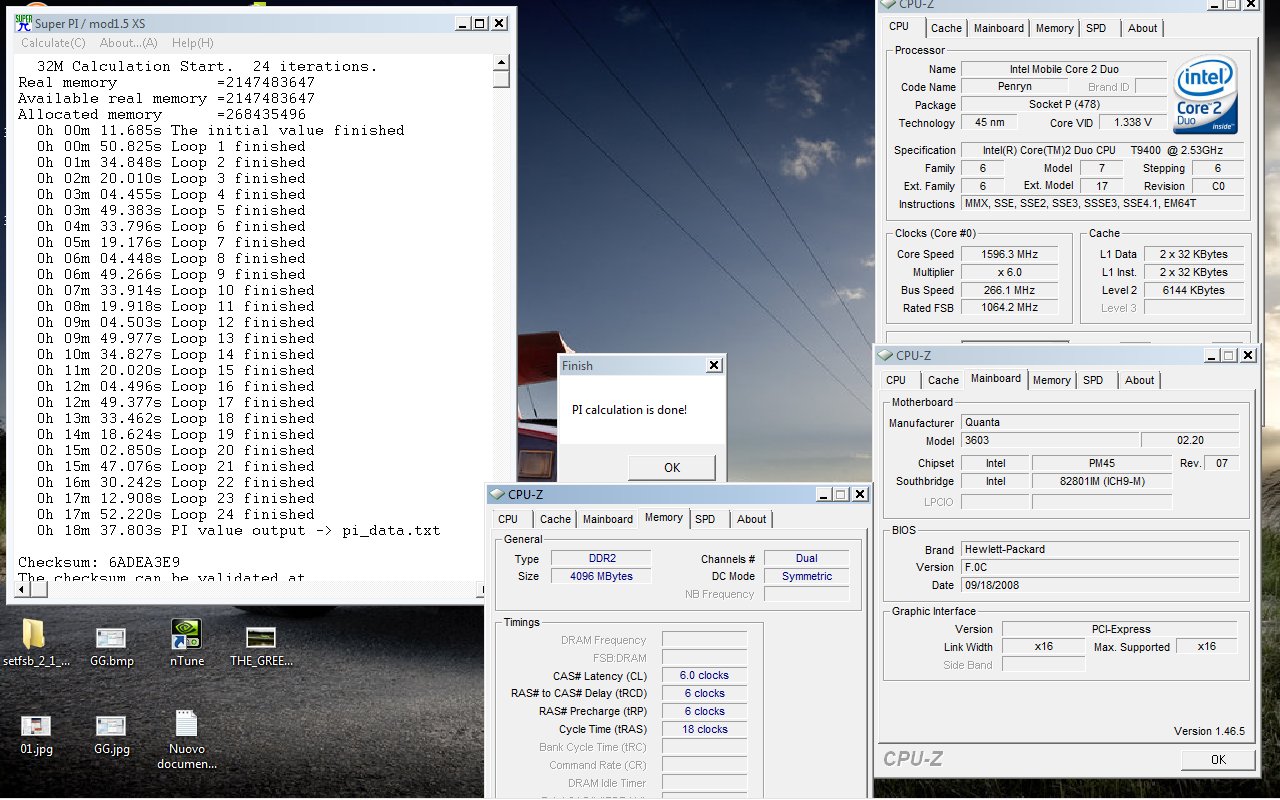Switch to Mainboard tab in top CPU-Z window
Viewport: 1280px width, 800px height.
tap(999, 28)
